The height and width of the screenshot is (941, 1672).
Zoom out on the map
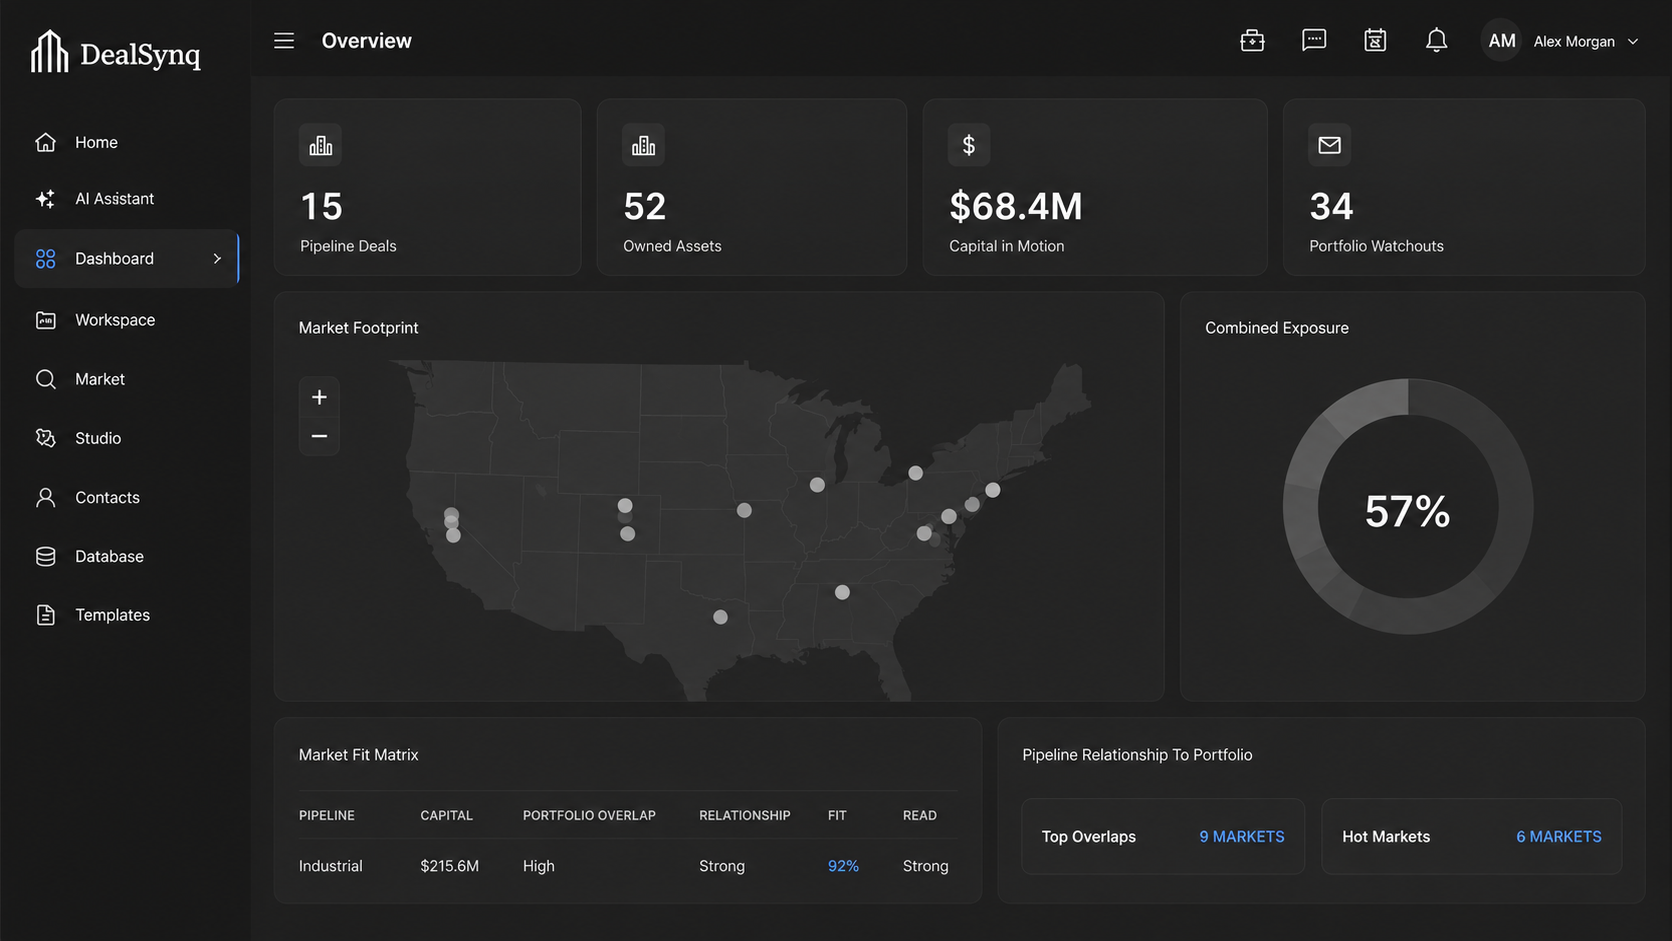(x=319, y=436)
